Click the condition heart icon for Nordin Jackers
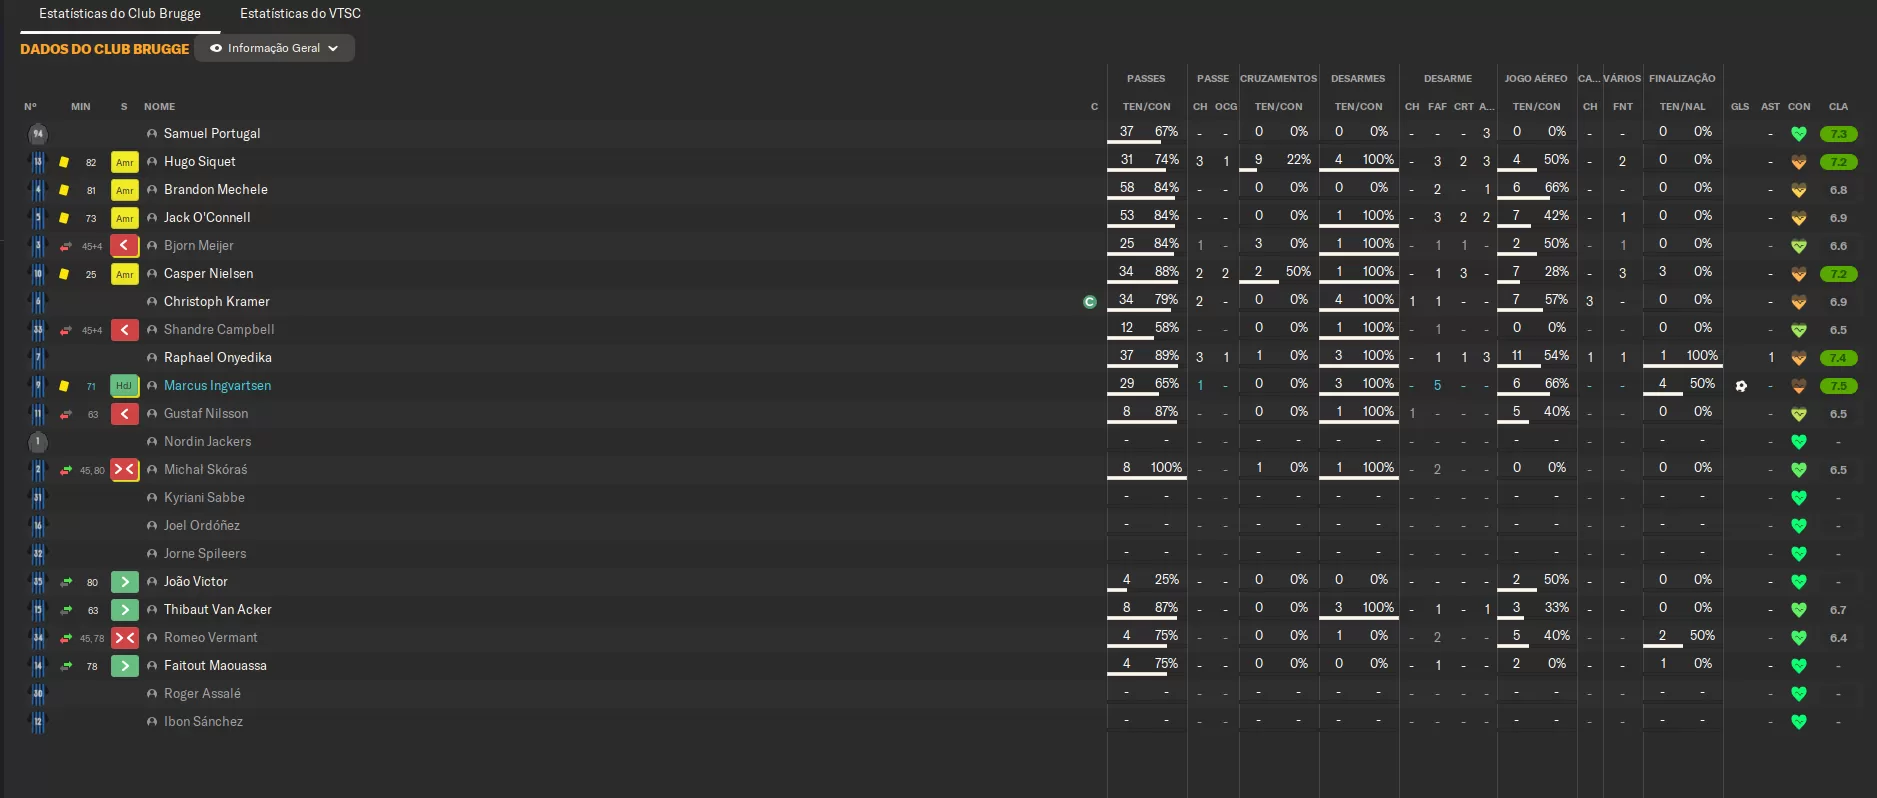 coord(1799,442)
